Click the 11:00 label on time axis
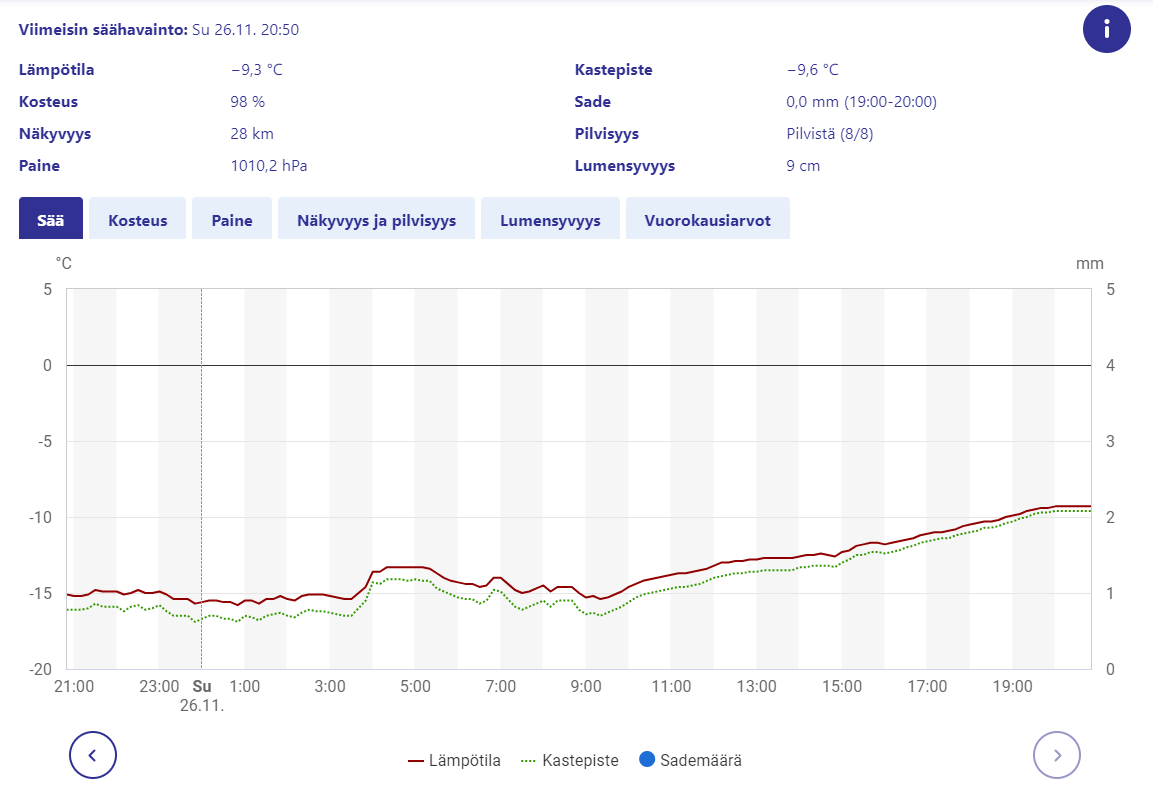Screen dimensions: 1153x797 [671, 687]
